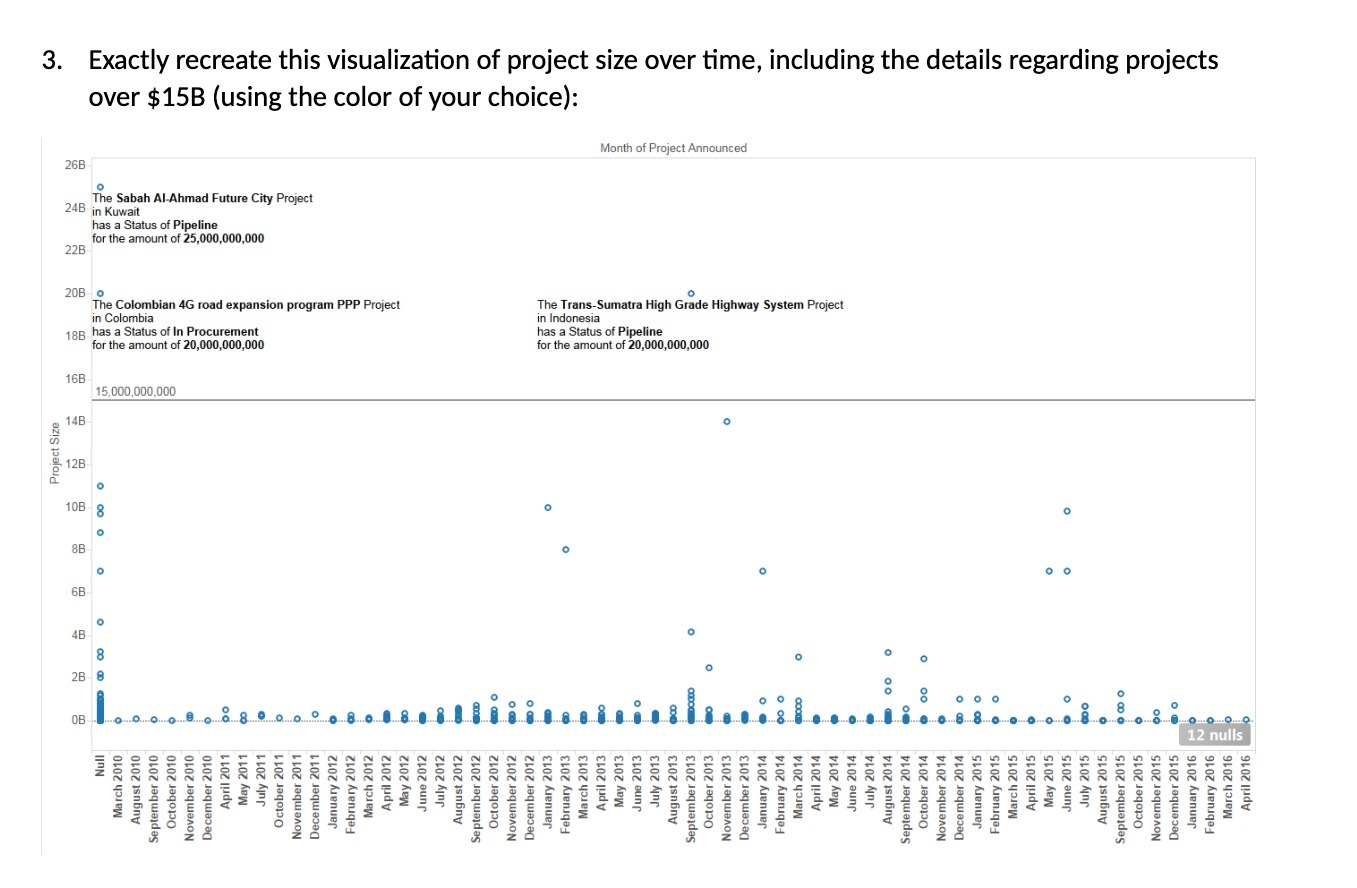1357x888 pixels.
Task: Click the gray '12 nulls' indicator badge
Action: point(1214,735)
